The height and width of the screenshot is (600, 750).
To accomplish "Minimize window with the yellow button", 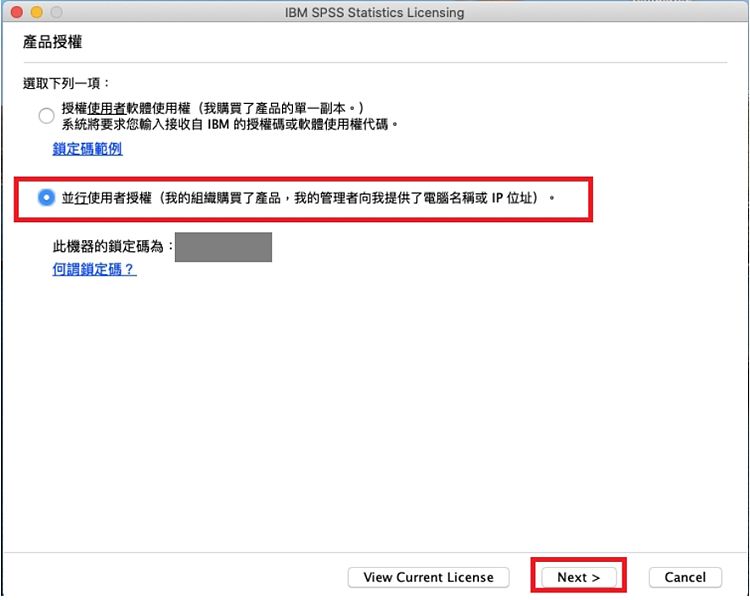I will click(x=37, y=12).
